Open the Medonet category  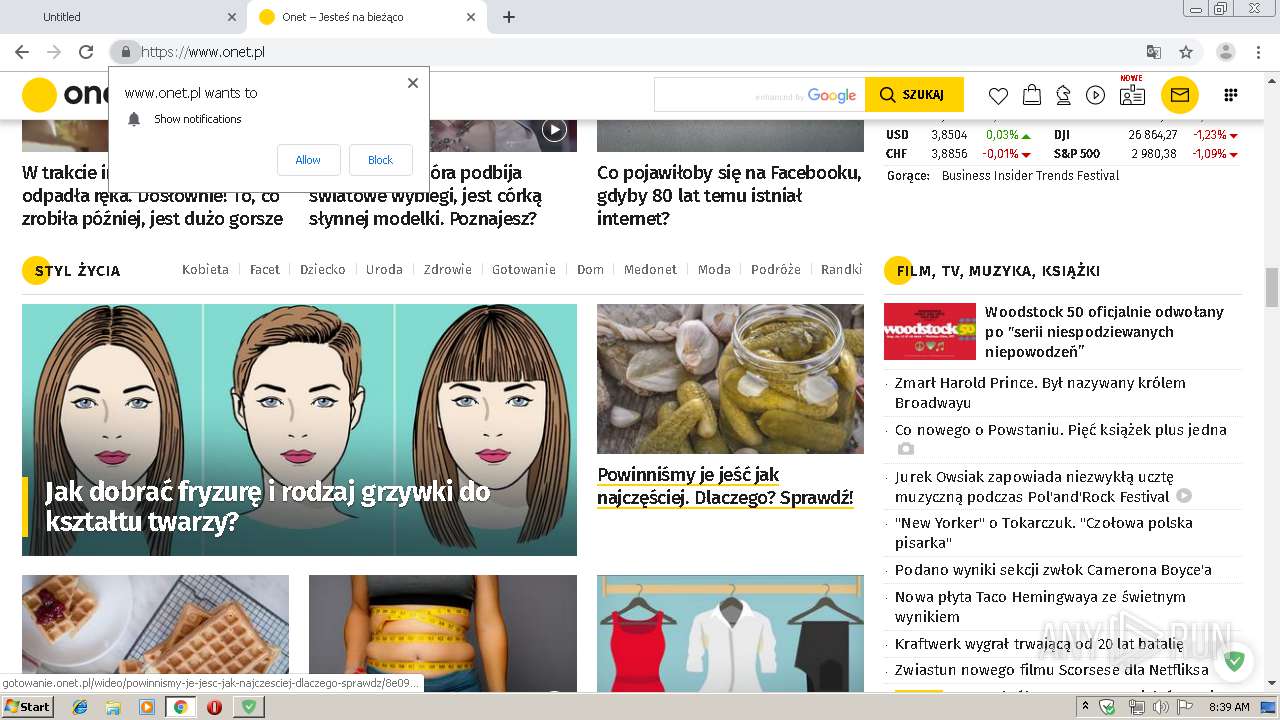tap(650, 269)
